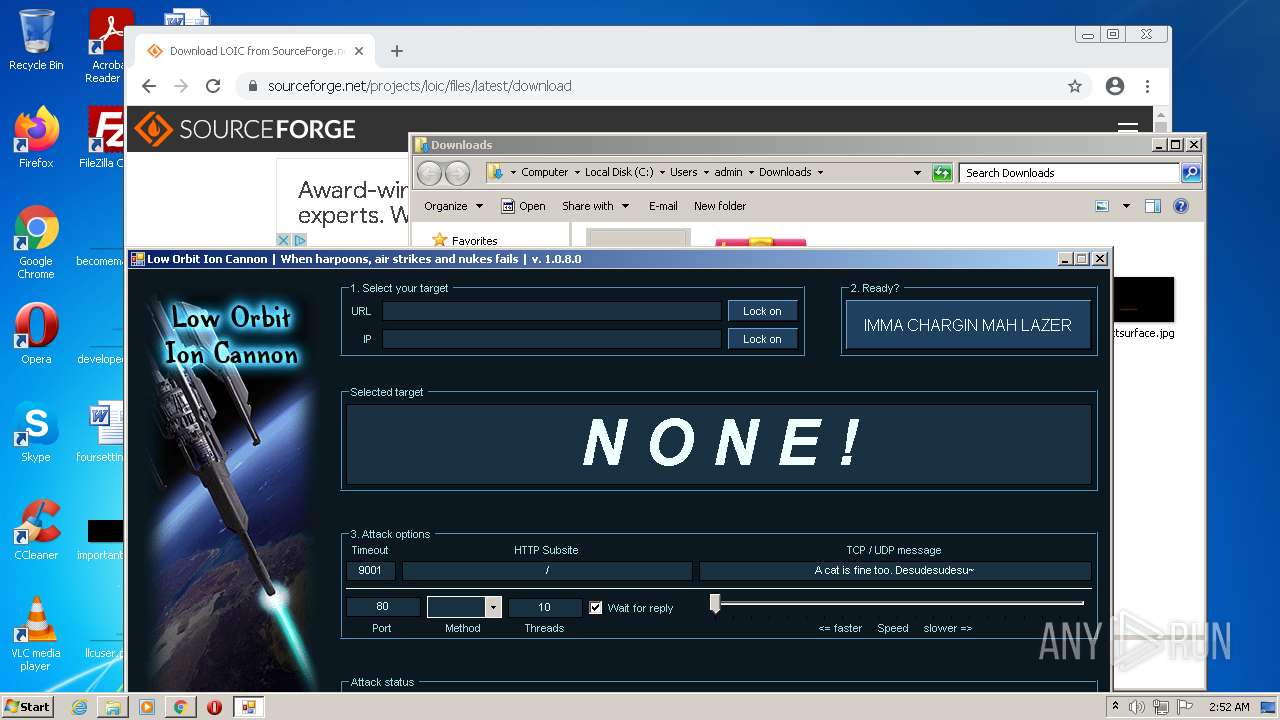1280x720 pixels.
Task: Open Chrome from taskbar
Action: 180,707
